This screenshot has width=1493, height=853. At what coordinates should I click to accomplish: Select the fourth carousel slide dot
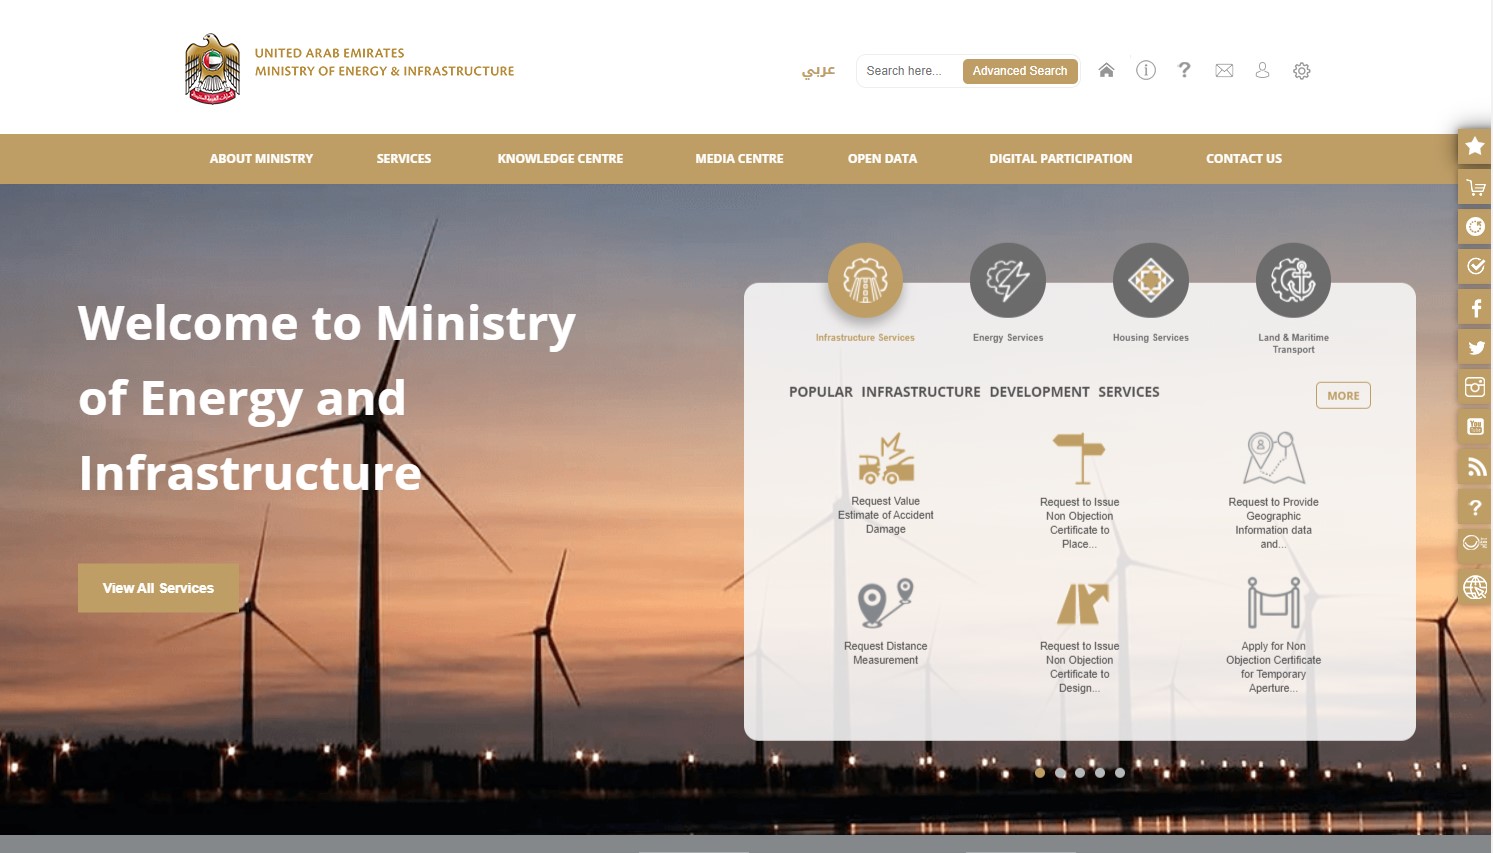click(1100, 772)
